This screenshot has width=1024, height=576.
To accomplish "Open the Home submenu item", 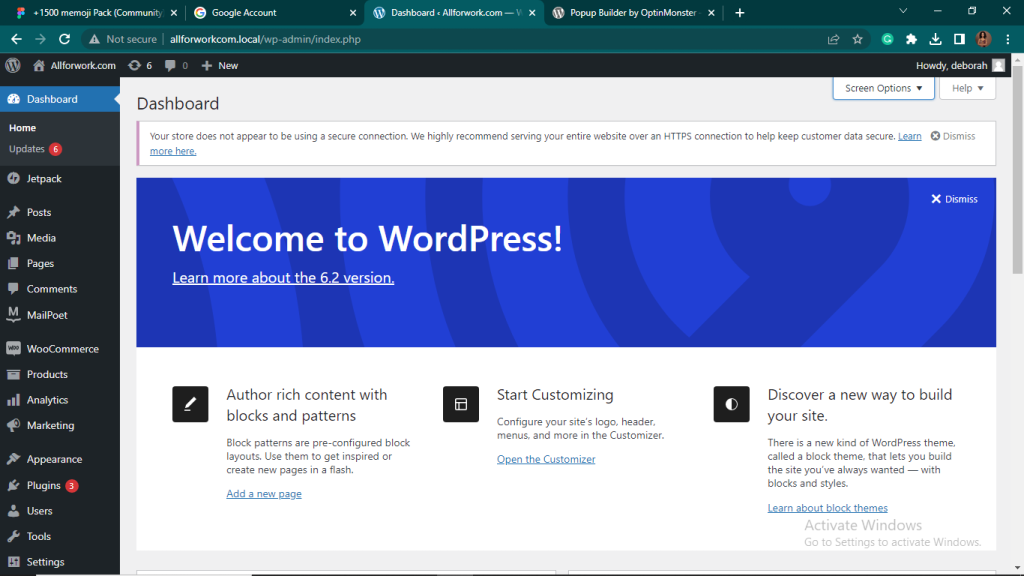I will [22, 128].
